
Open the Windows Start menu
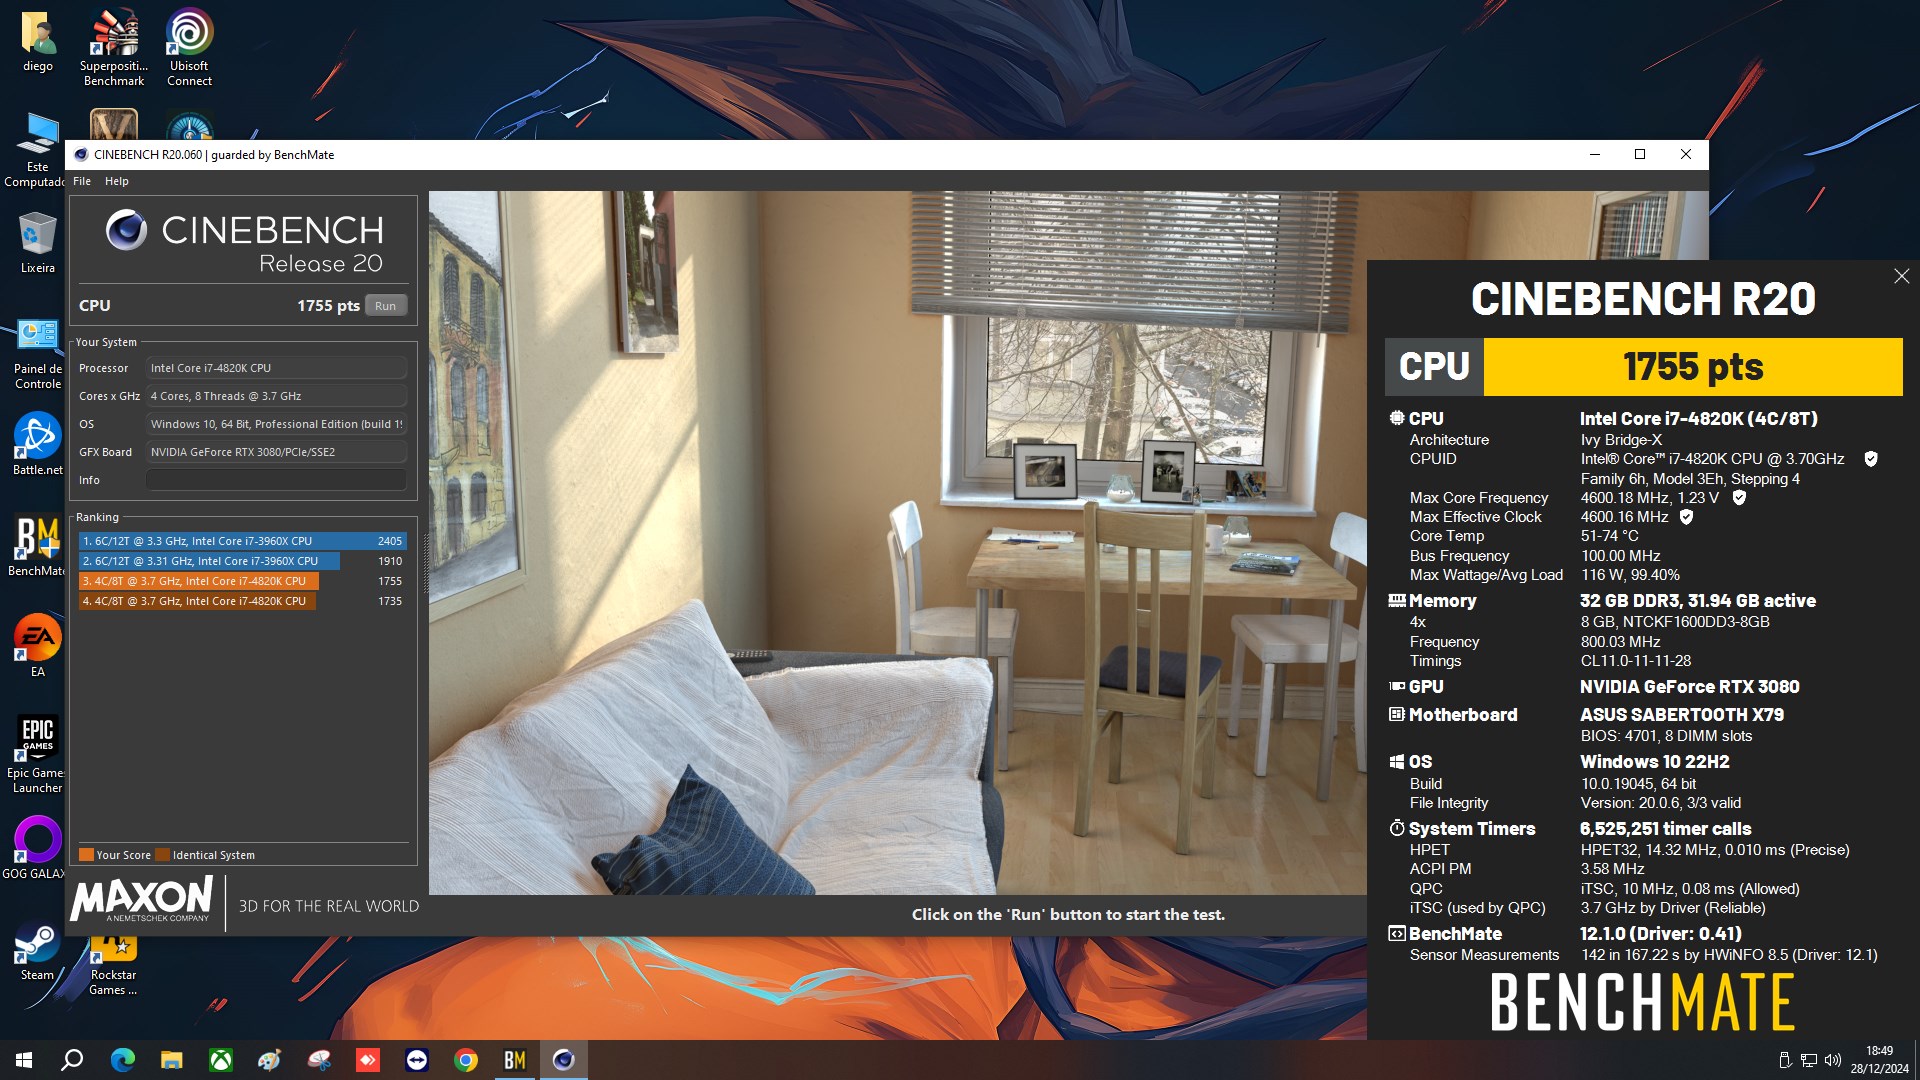pos(24,1060)
